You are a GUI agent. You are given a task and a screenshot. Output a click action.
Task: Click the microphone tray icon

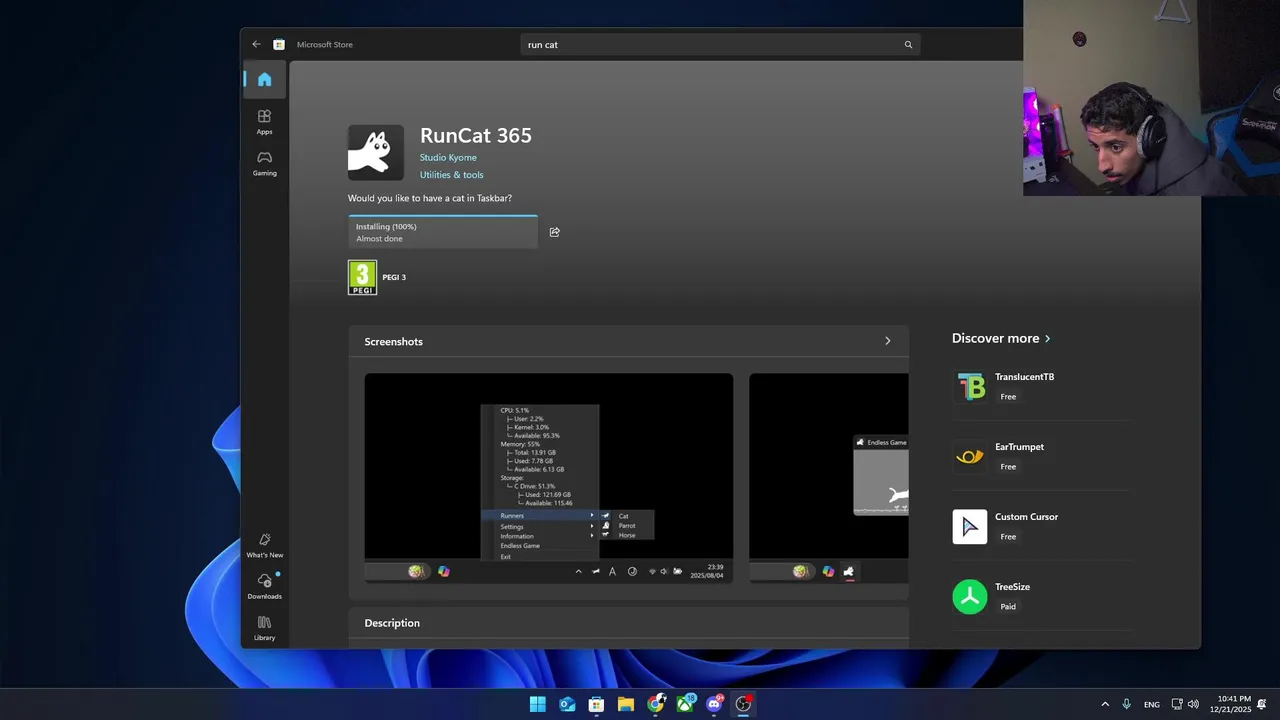click(1127, 704)
